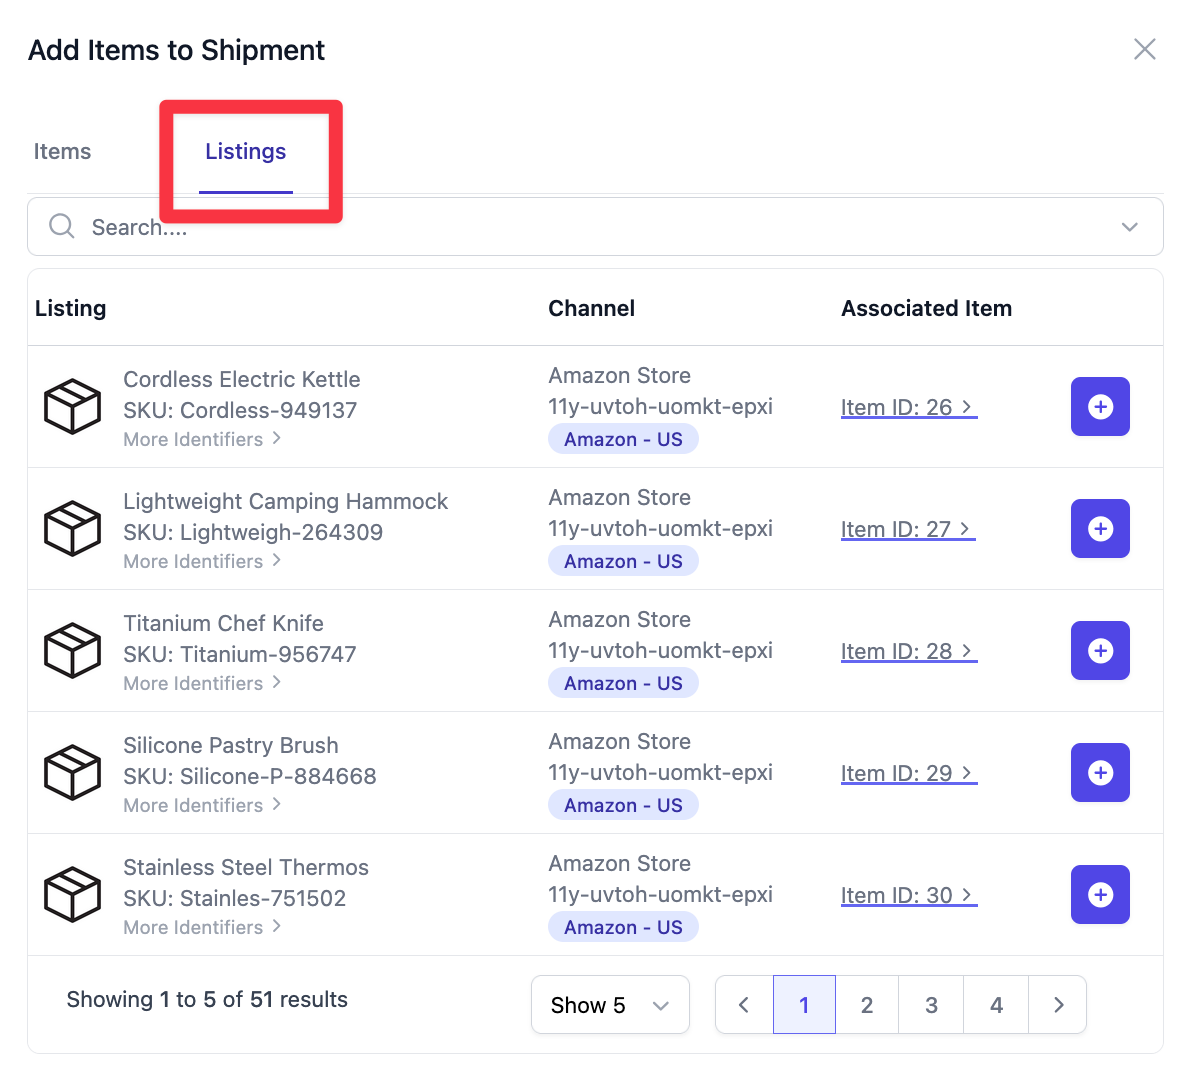The height and width of the screenshot is (1078, 1188).
Task: Expand More Identifiers for Titanium Chef Knife
Action: [202, 683]
